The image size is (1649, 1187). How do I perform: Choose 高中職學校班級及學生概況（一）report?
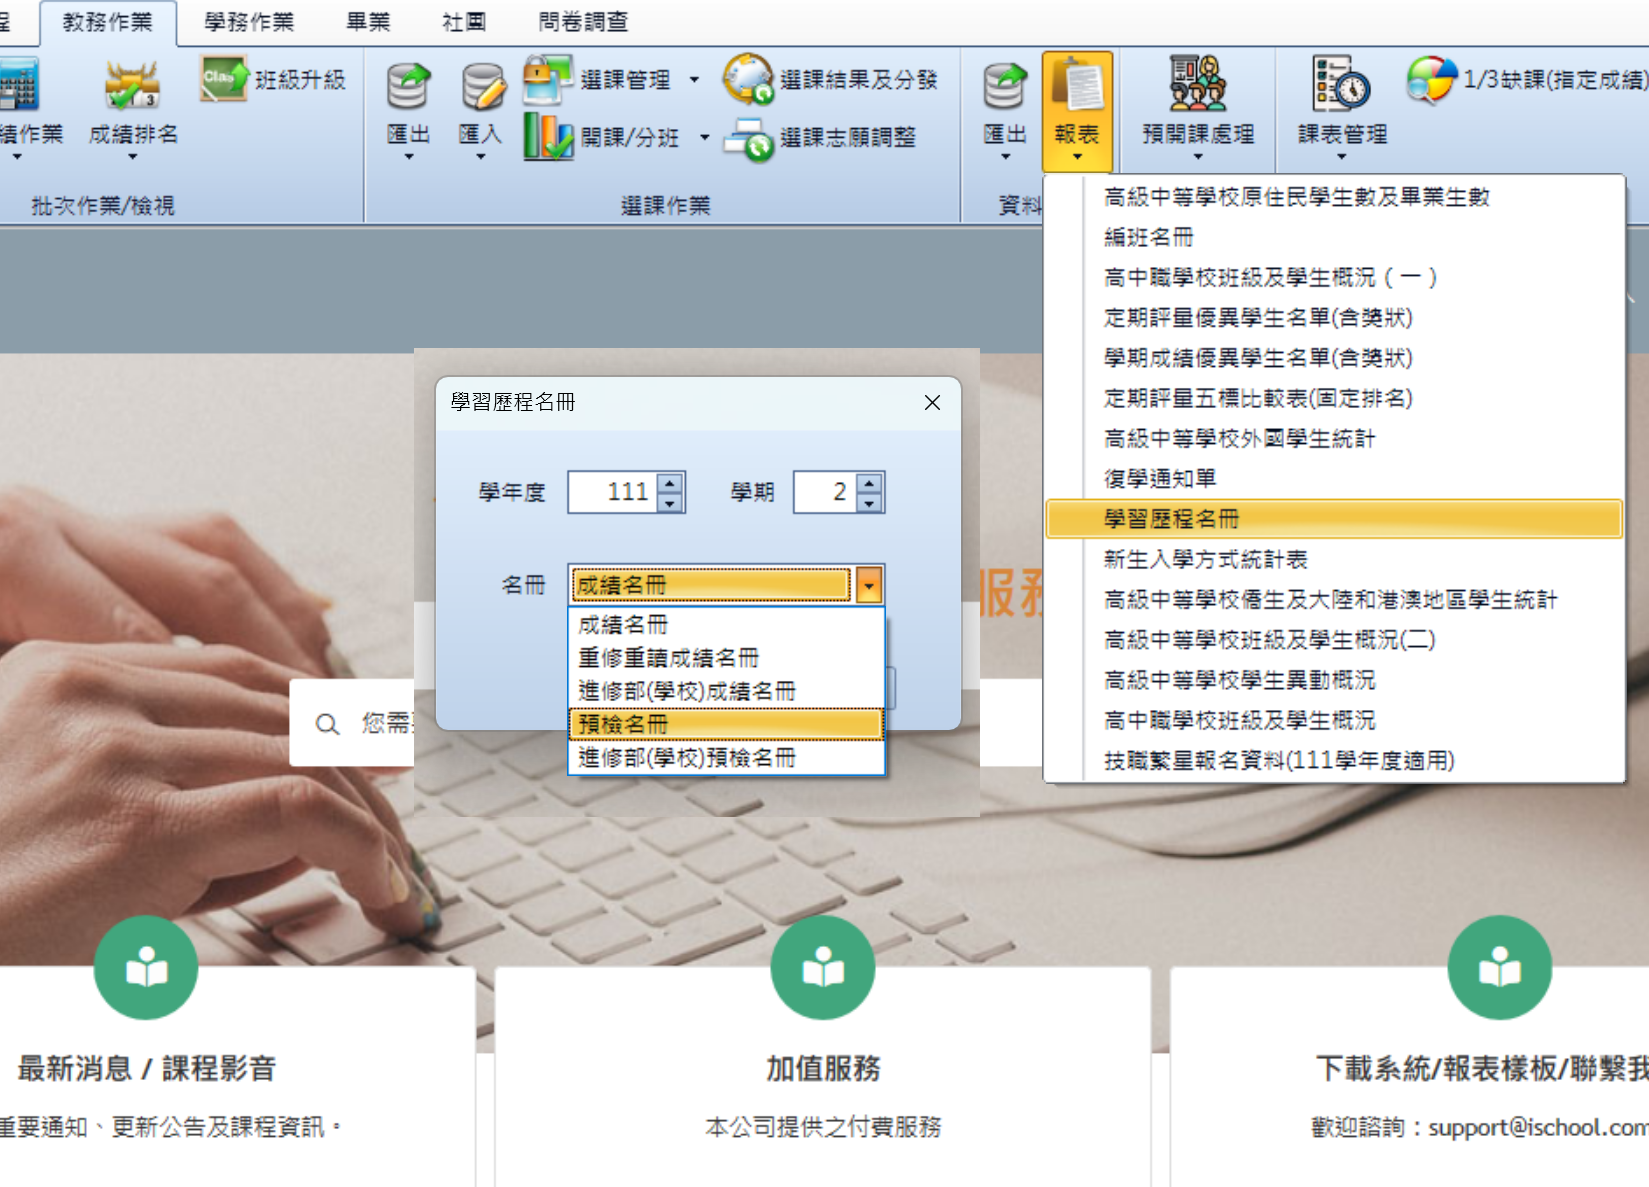tap(1334, 277)
